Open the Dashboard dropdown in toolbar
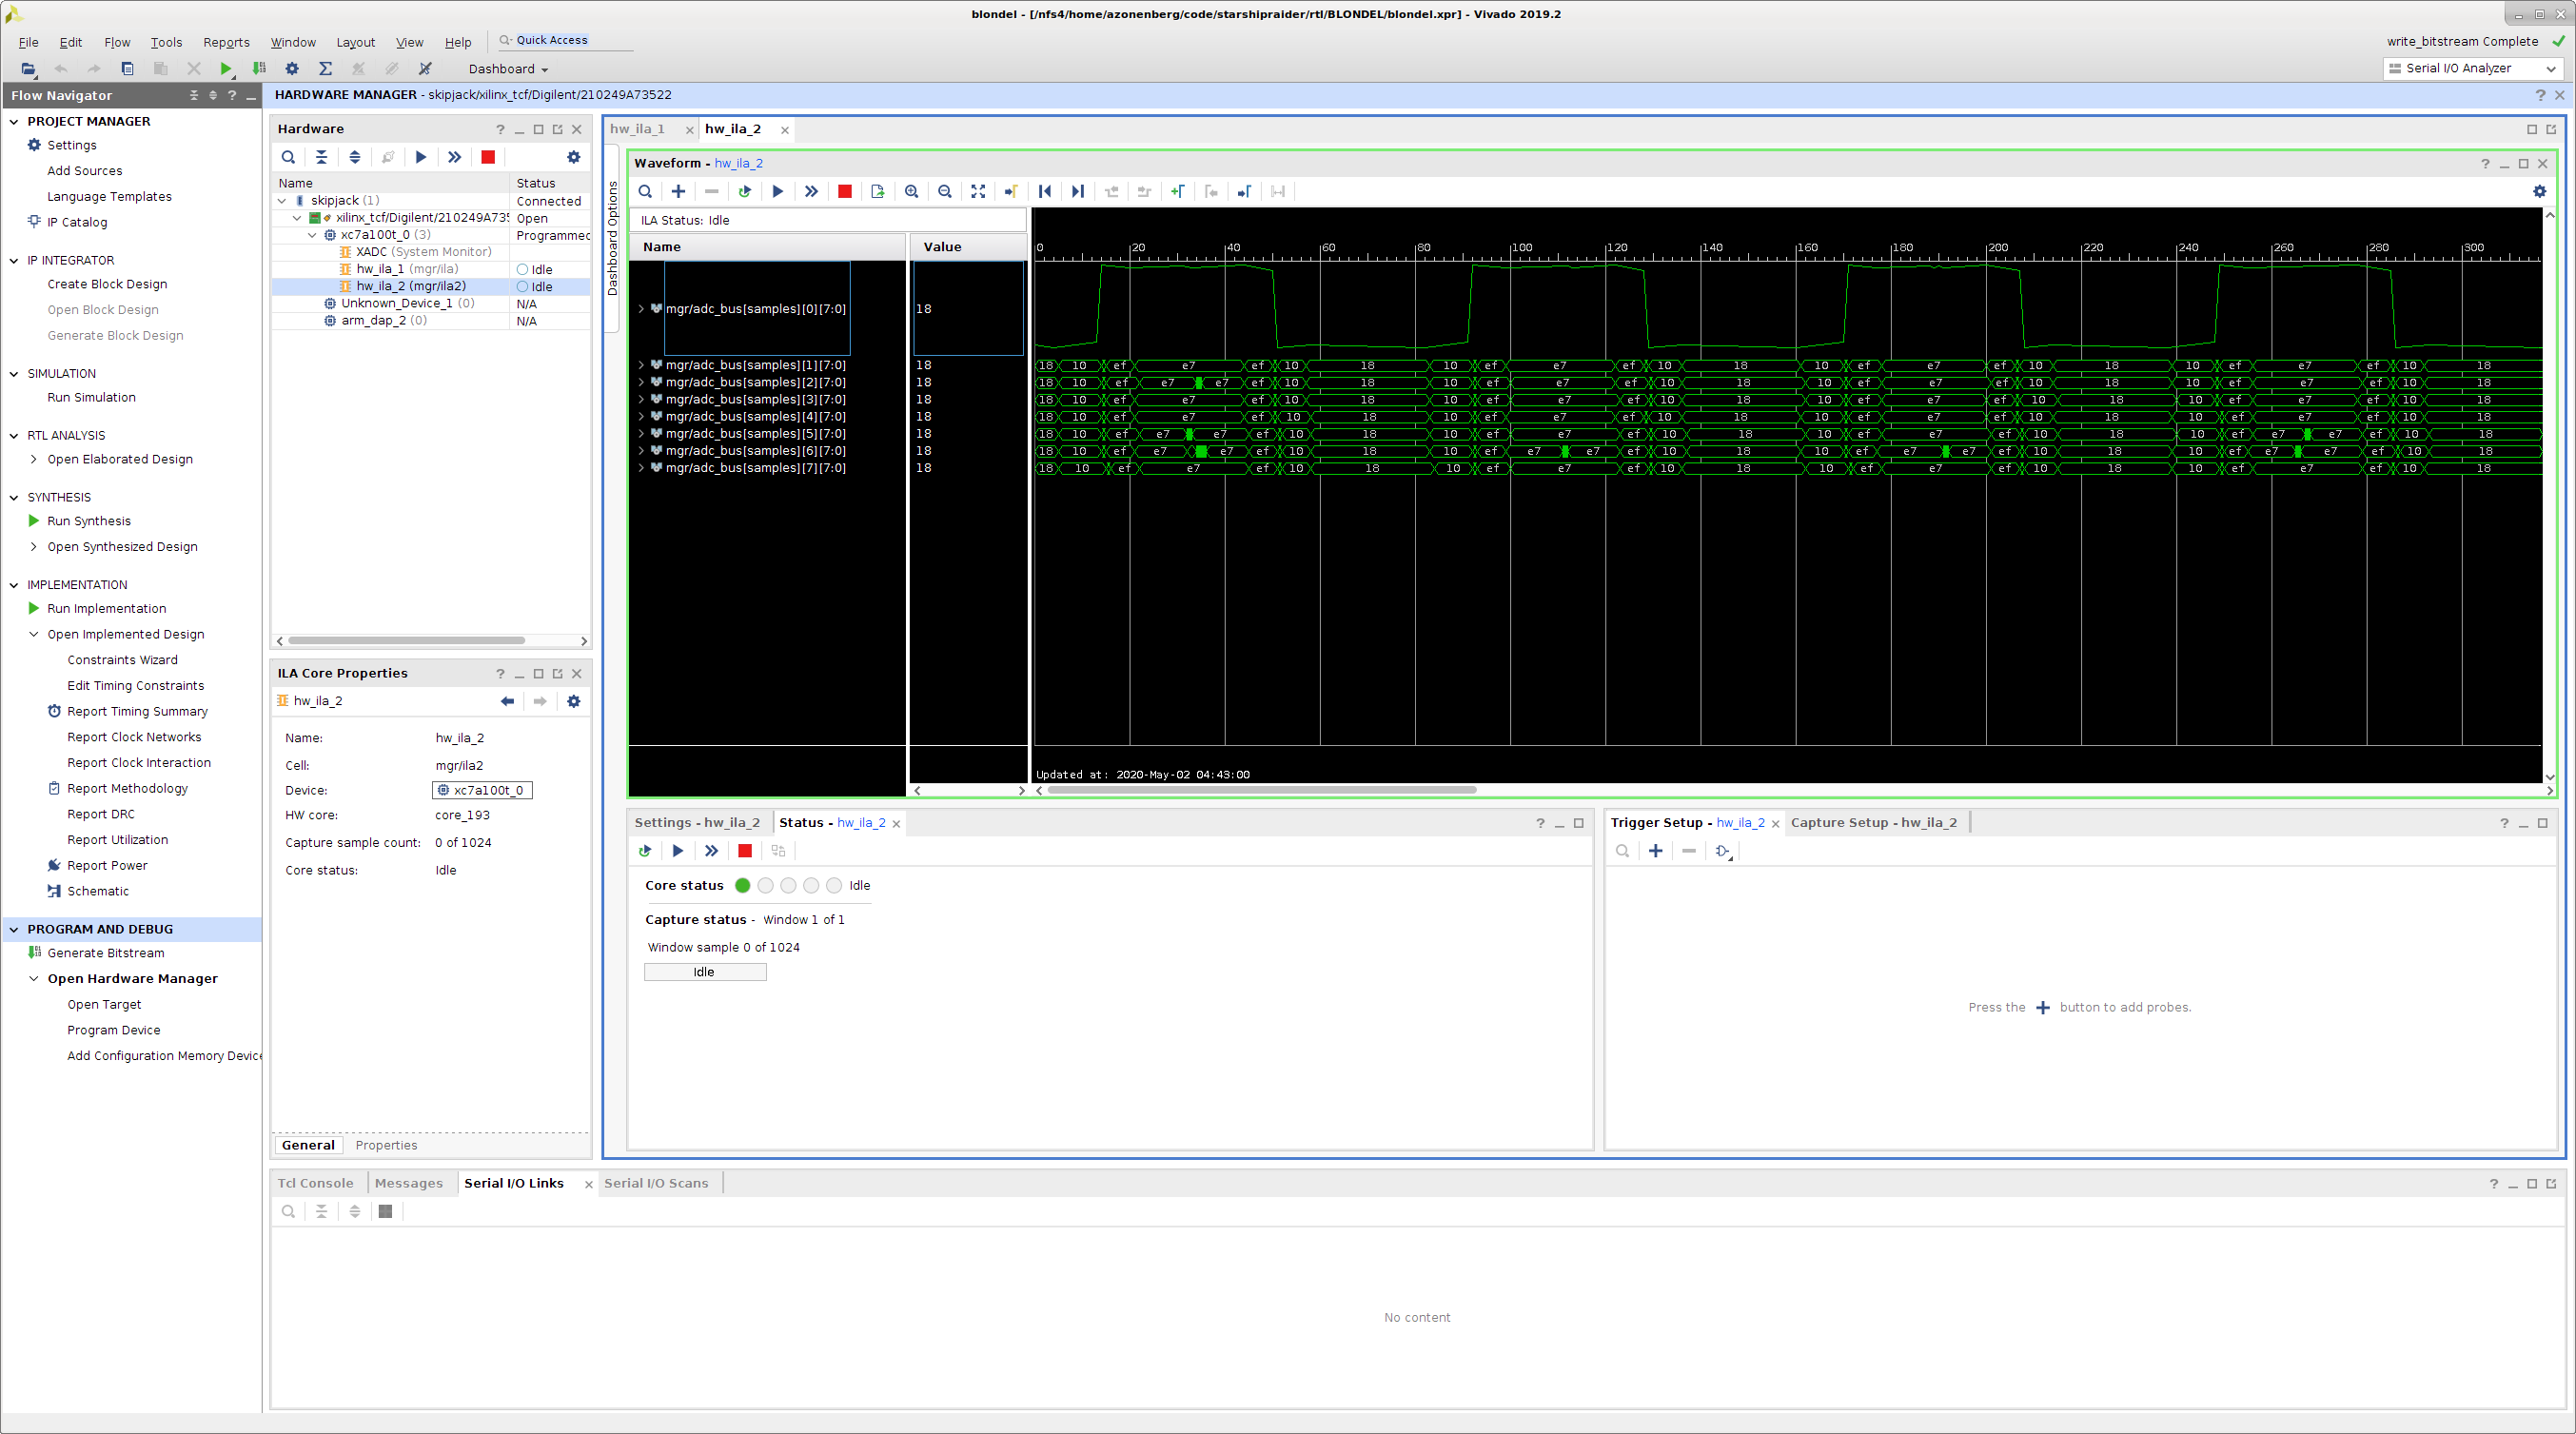The image size is (2576, 1434). pyautogui.click(x=508, y=69)
